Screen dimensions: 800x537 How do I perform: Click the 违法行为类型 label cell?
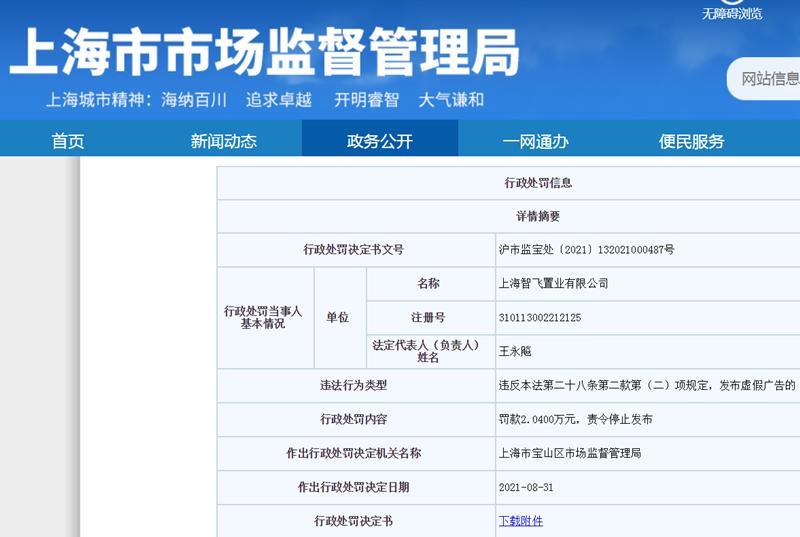pos(354,385)
